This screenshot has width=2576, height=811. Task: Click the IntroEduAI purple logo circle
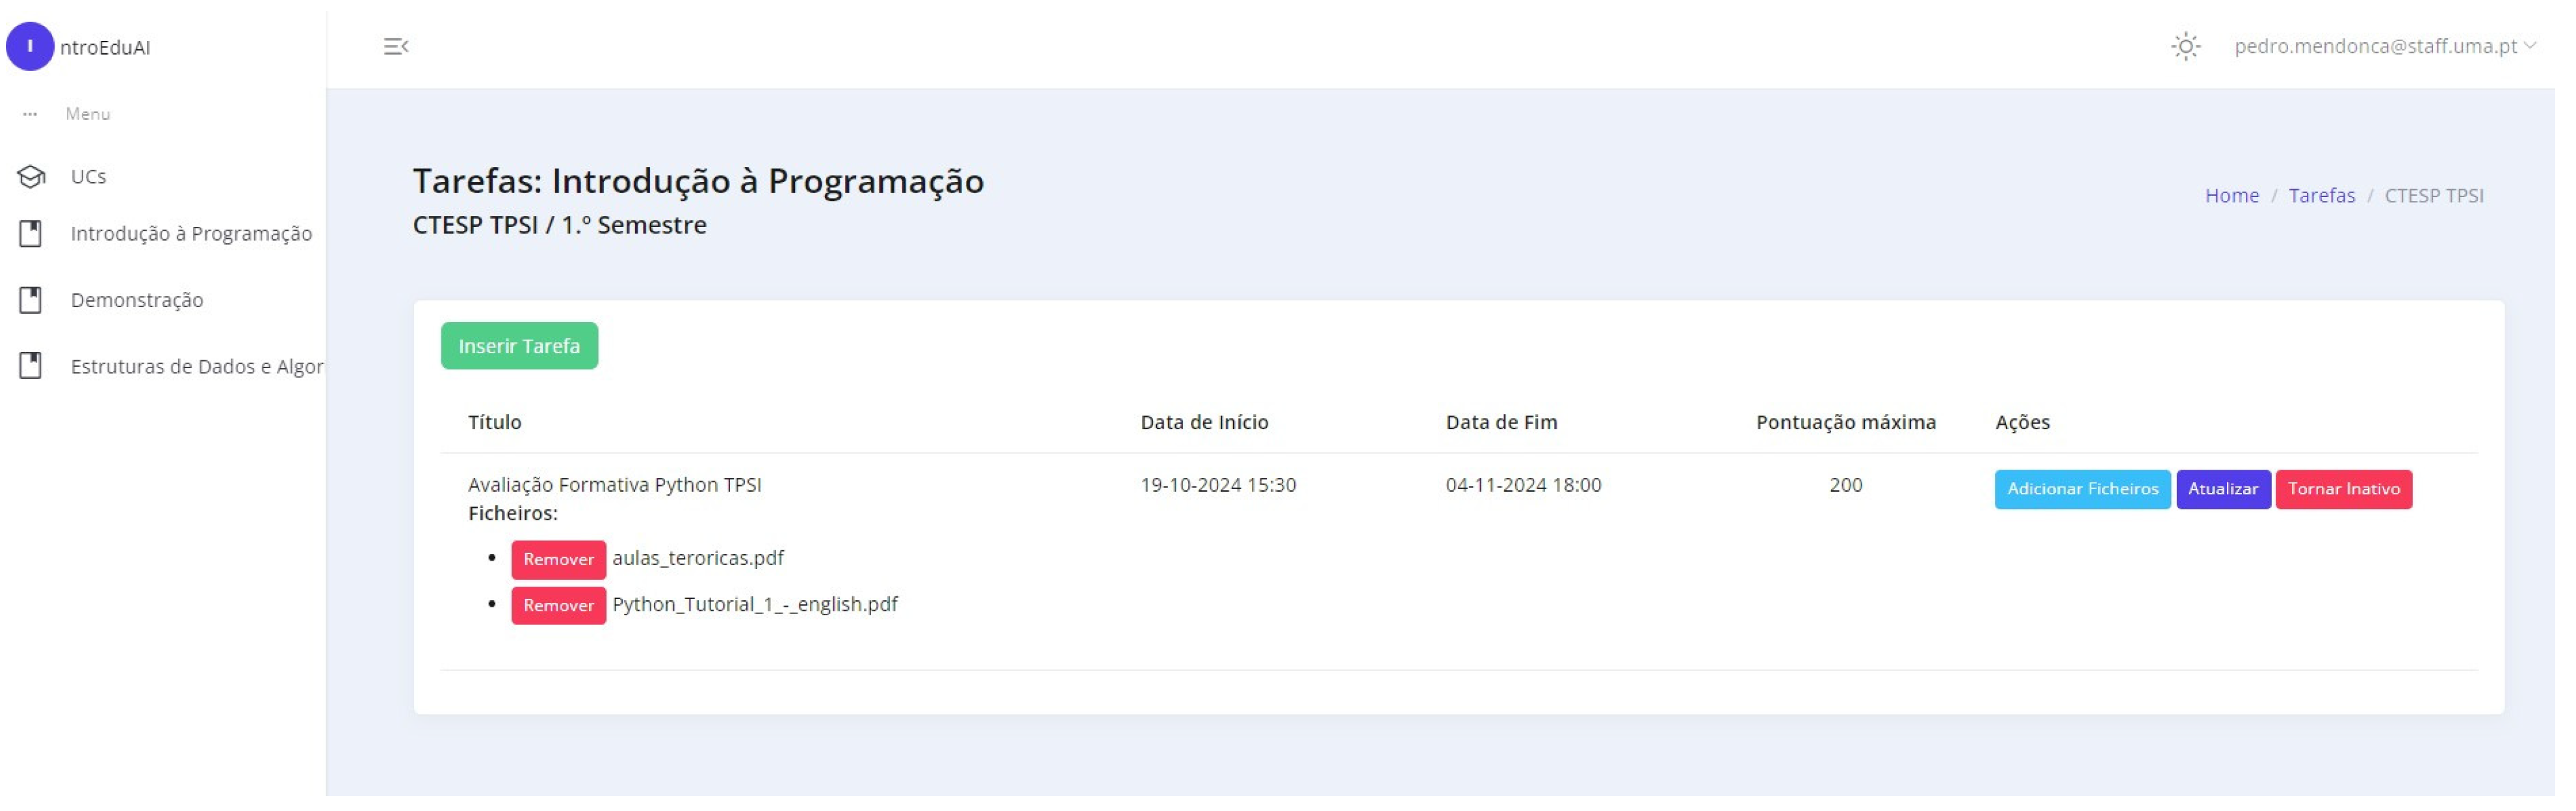[30, 47]
